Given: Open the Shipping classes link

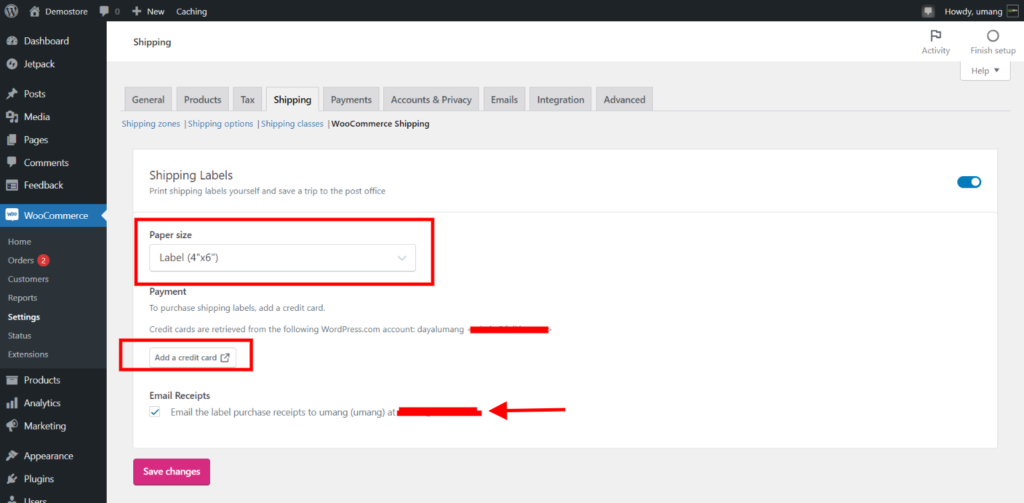Looking at the screenshot, I should [292, 123].
